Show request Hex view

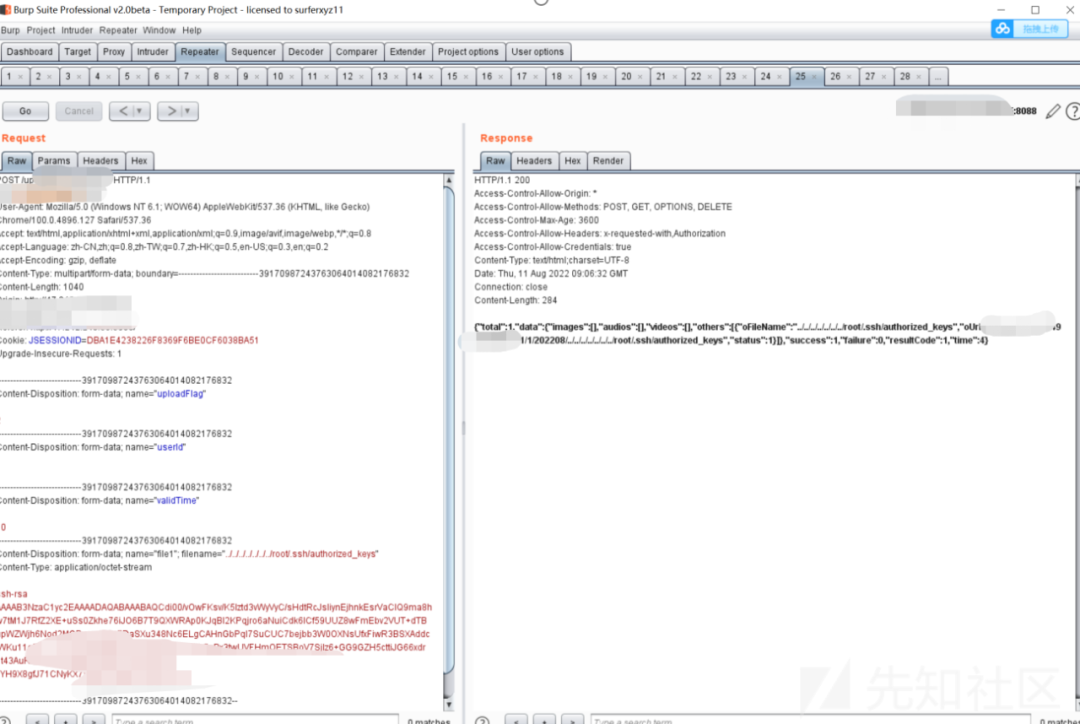click(139, 161)
